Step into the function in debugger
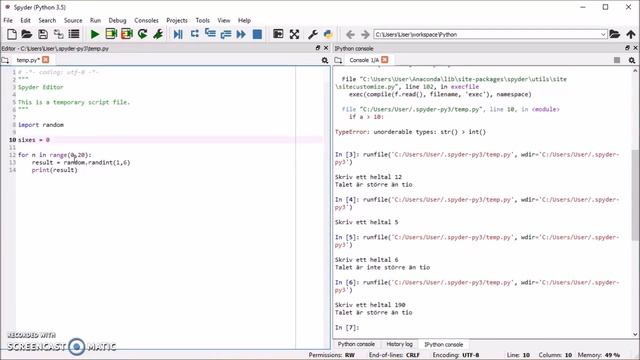Screen dimensions: 640x360 pyautogui.click(x=210, y=33)
